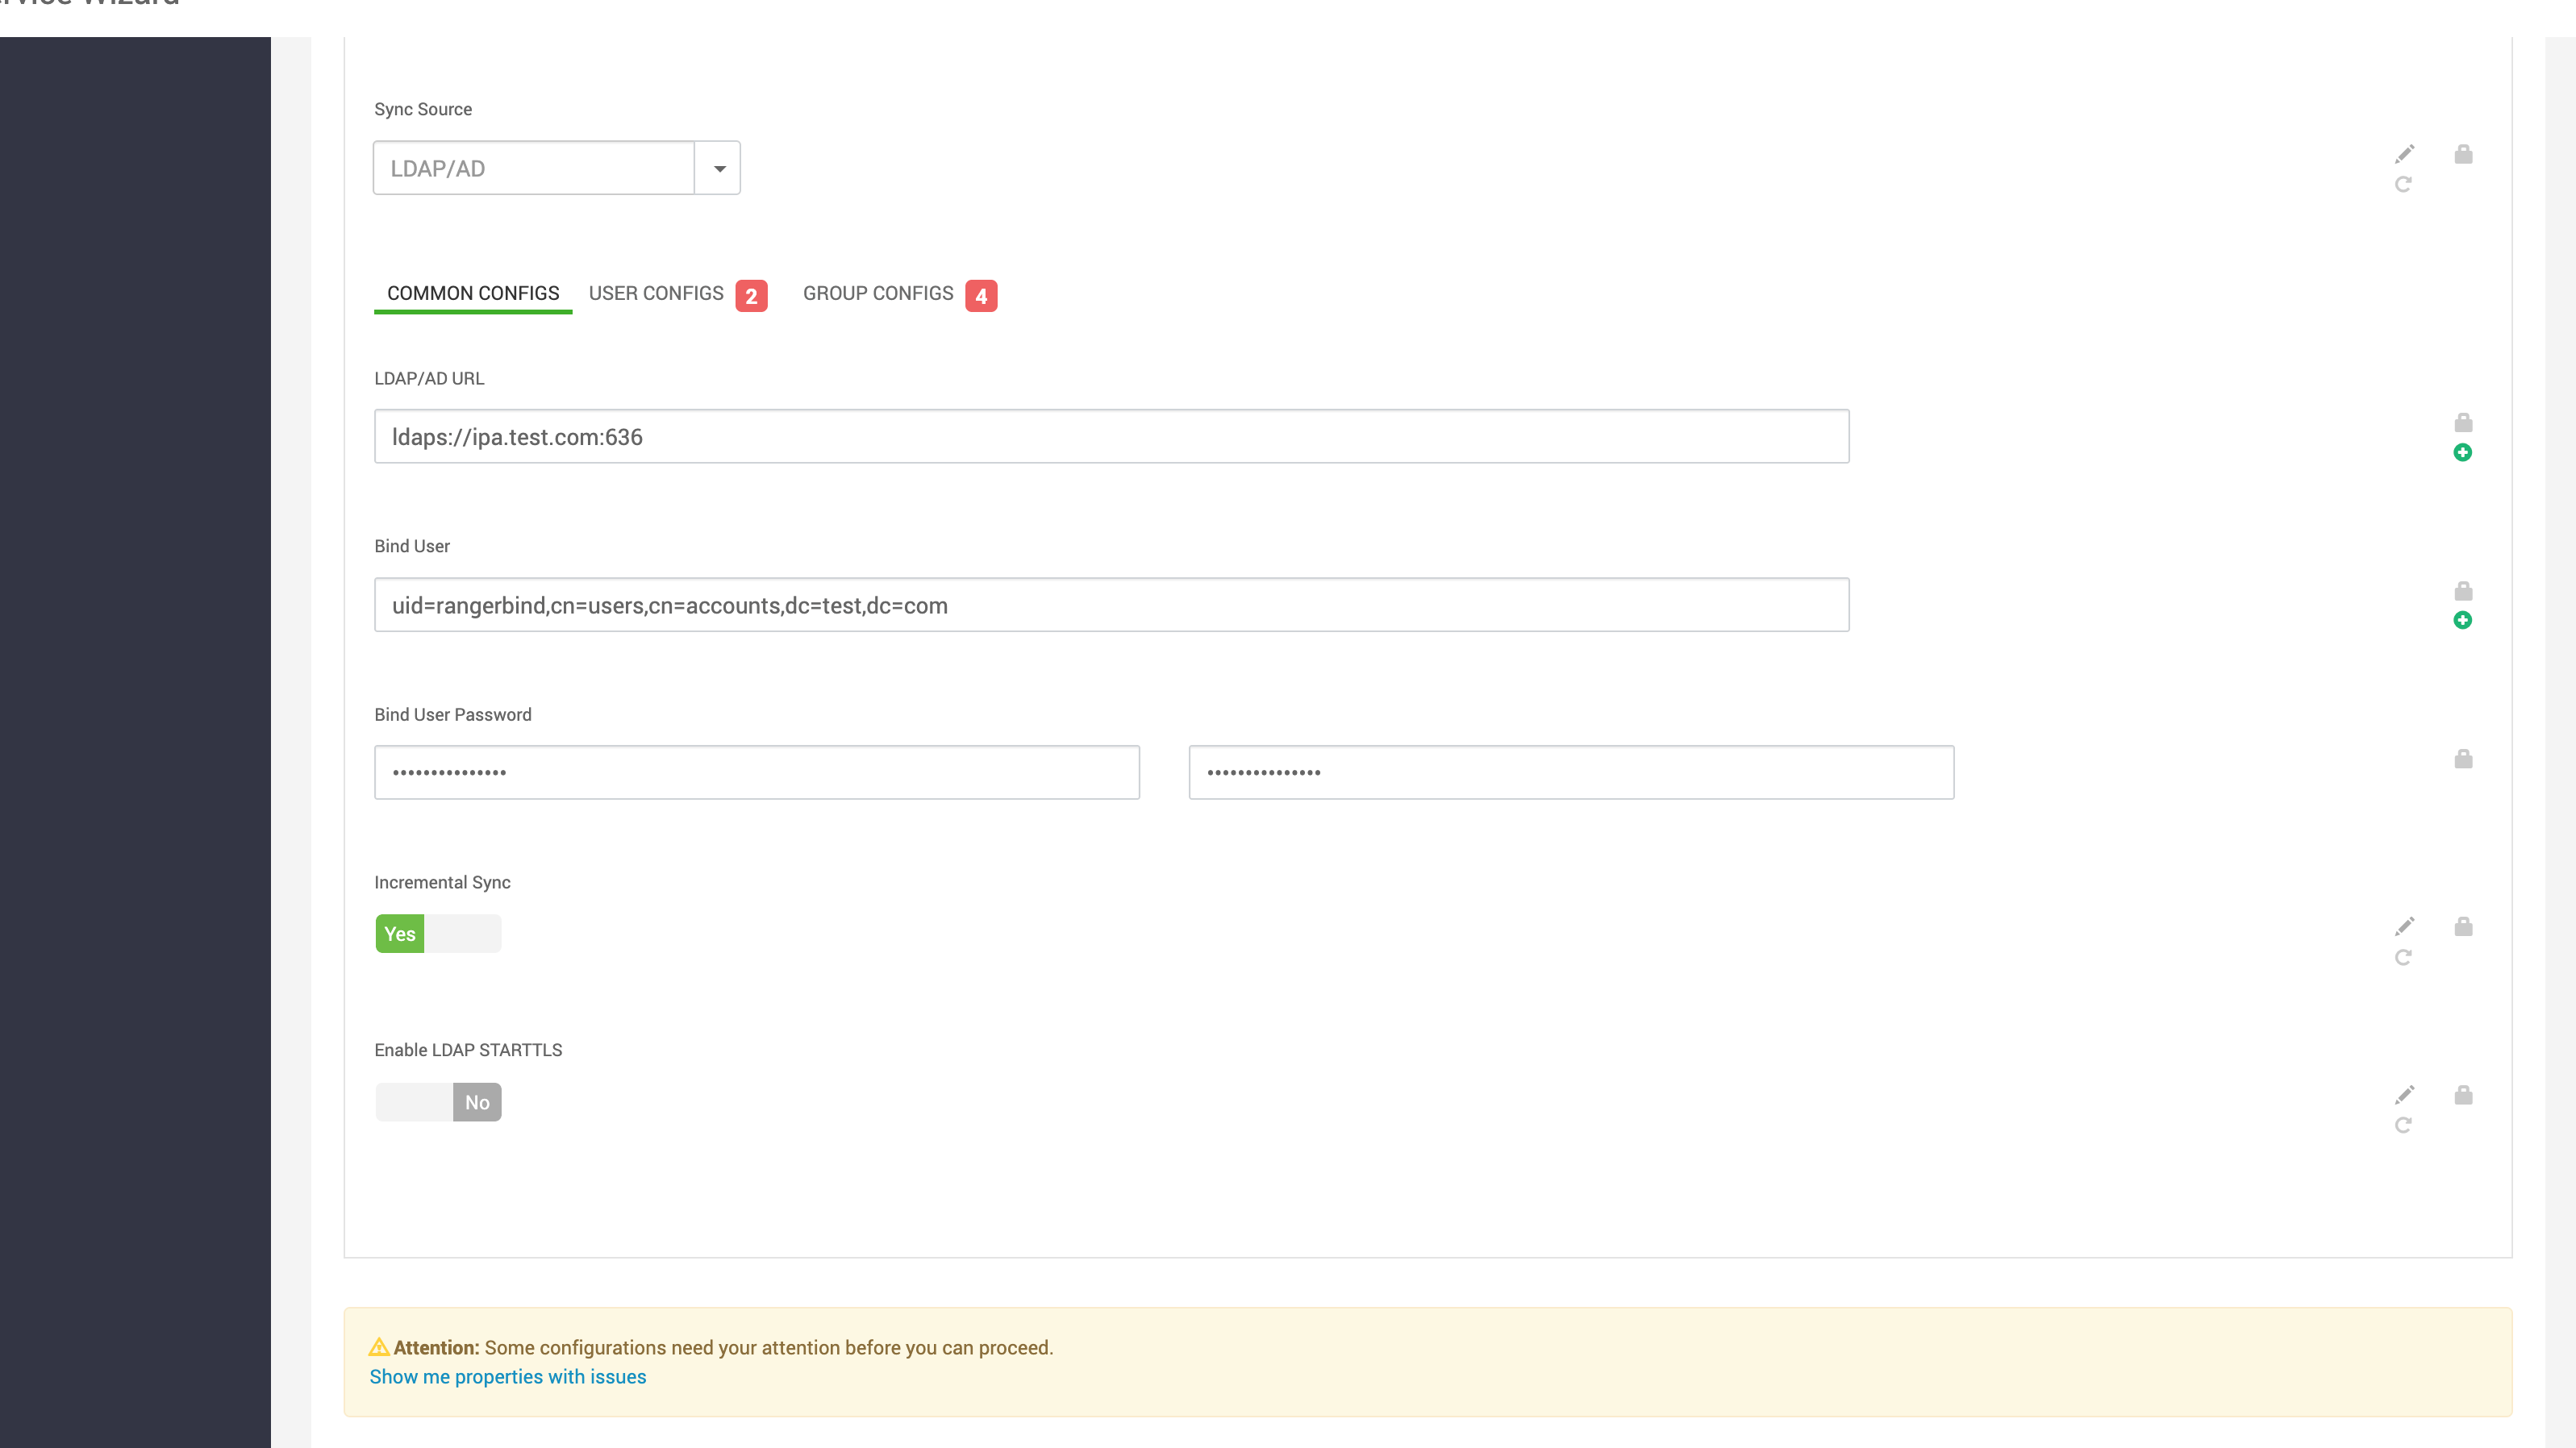Screen dimensions: 2576x1448
Task: Click the lock icon beside LDAP/AD URL
Action: 2463,423
